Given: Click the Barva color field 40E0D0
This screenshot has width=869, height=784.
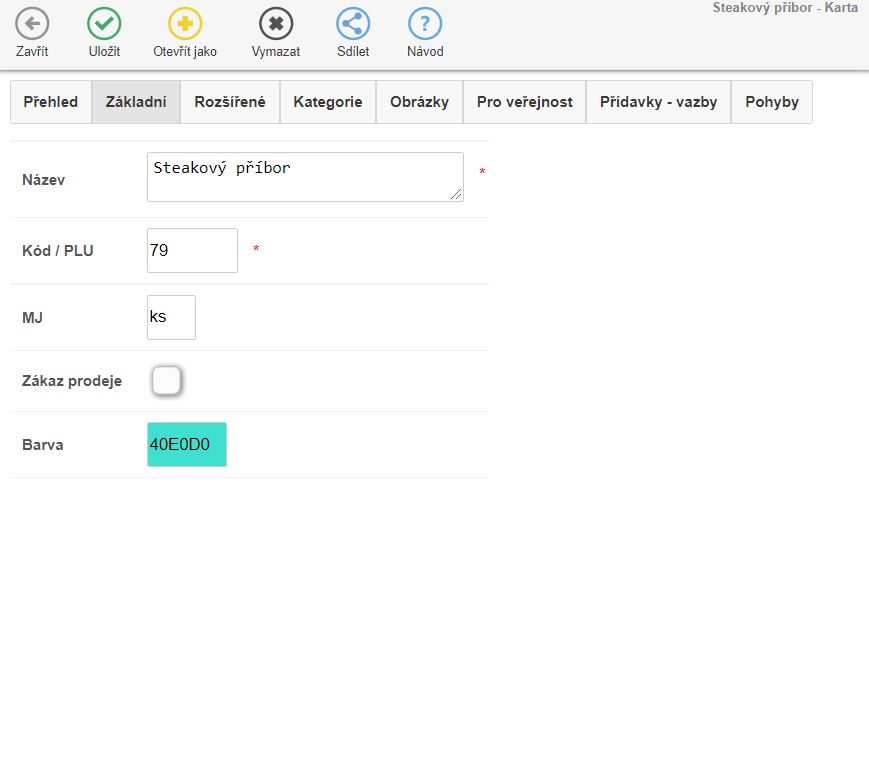Looking at the screenshot, I should tap(187, 444).
